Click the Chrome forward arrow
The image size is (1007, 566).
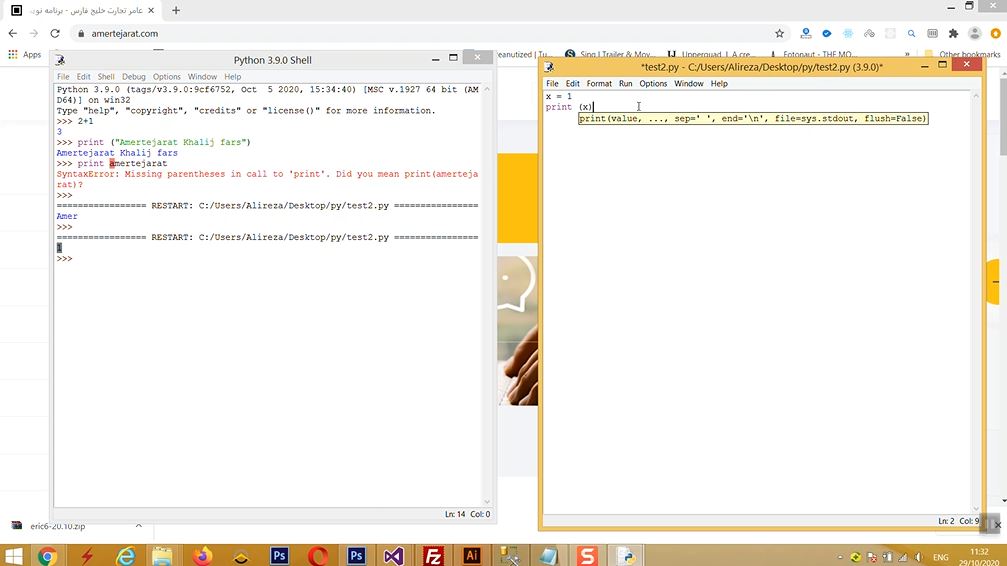coord(33,33)
